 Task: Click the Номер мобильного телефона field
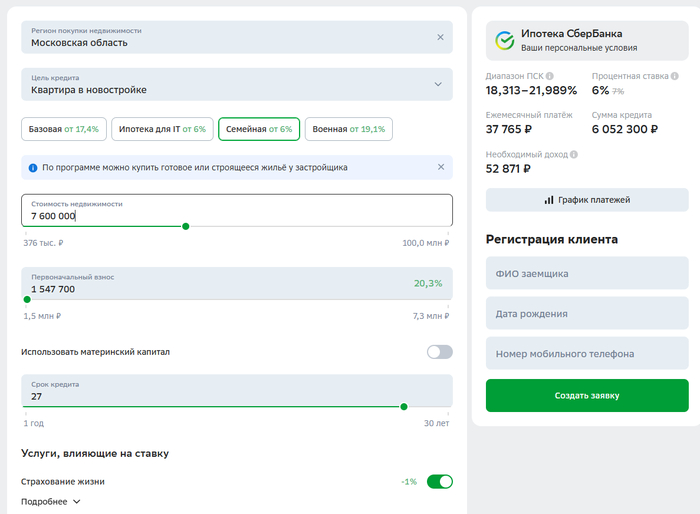[587, 354]
